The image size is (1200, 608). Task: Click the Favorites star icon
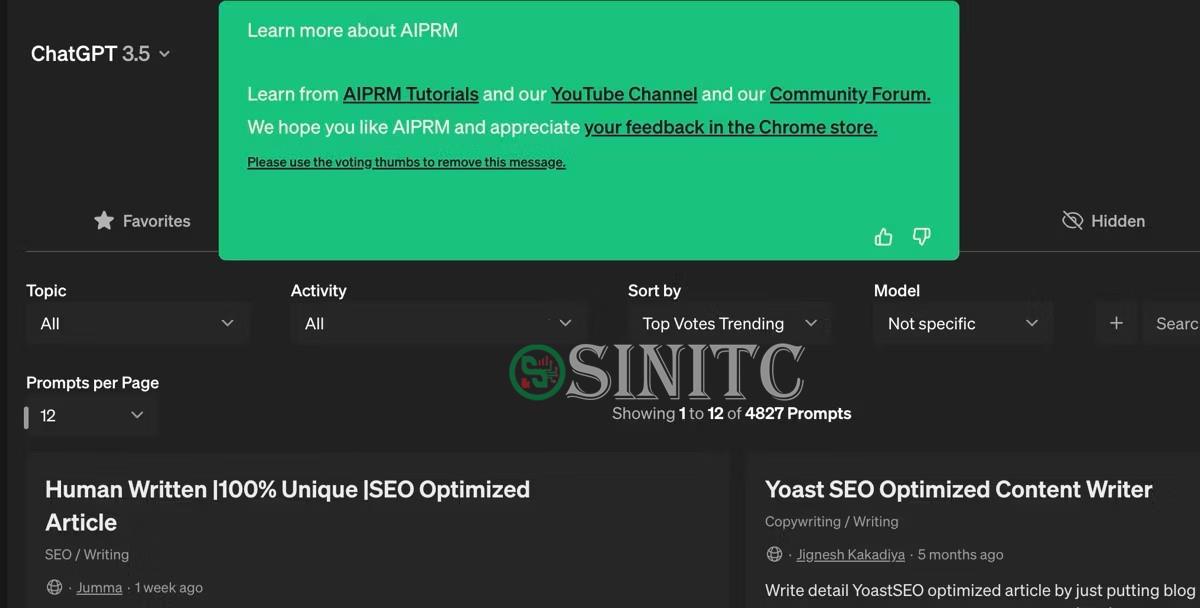click(104, 221)
